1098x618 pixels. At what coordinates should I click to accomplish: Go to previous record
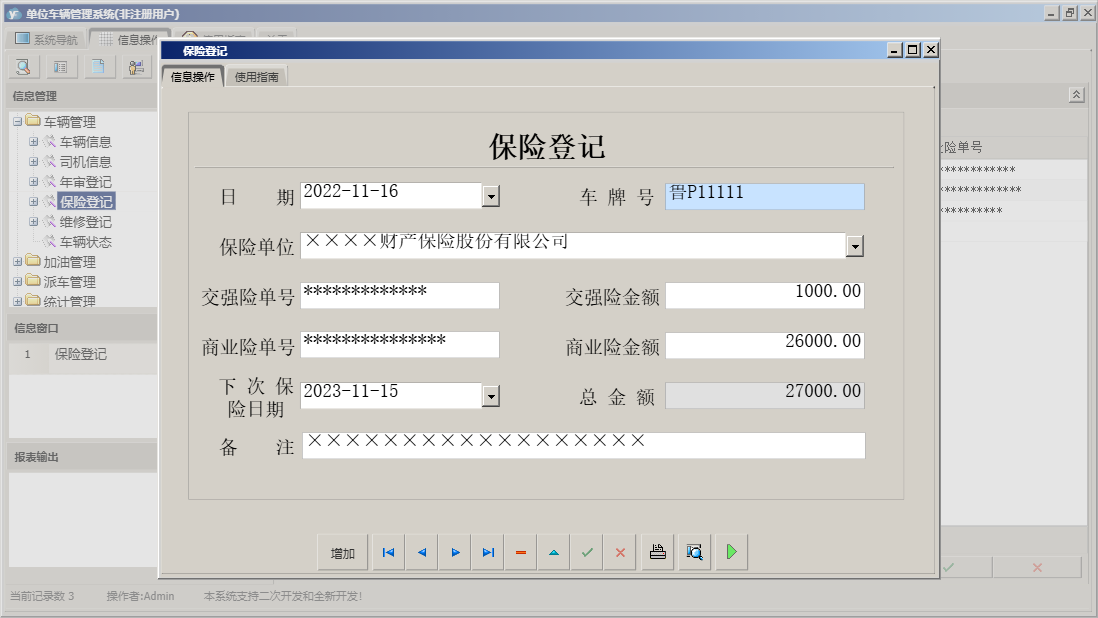[x=421, y=551]
